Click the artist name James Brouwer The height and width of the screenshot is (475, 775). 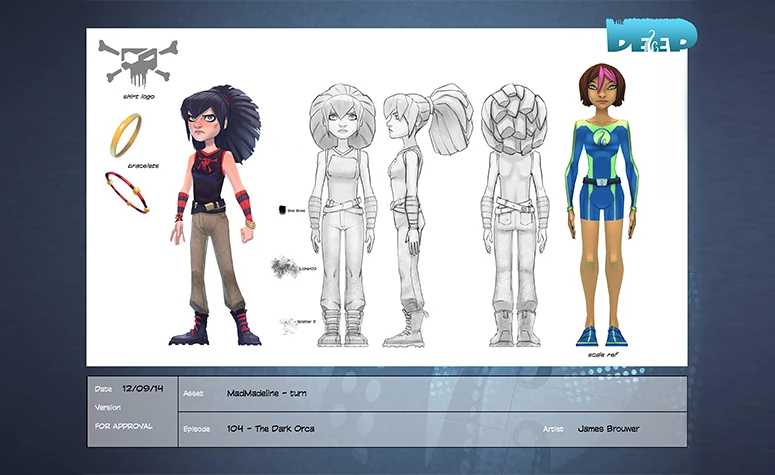609,429
